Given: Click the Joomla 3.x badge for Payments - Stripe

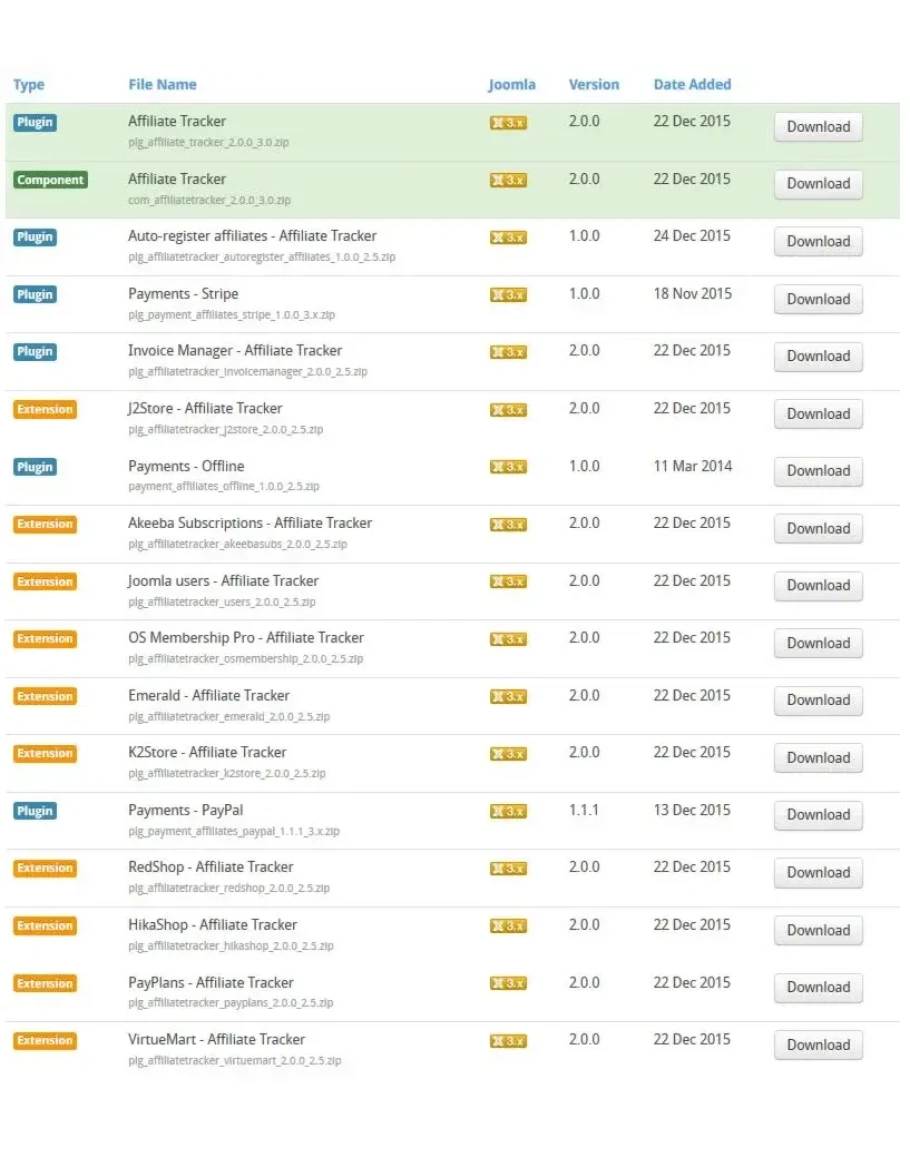Looking at the screenshot, I should 508,295.
